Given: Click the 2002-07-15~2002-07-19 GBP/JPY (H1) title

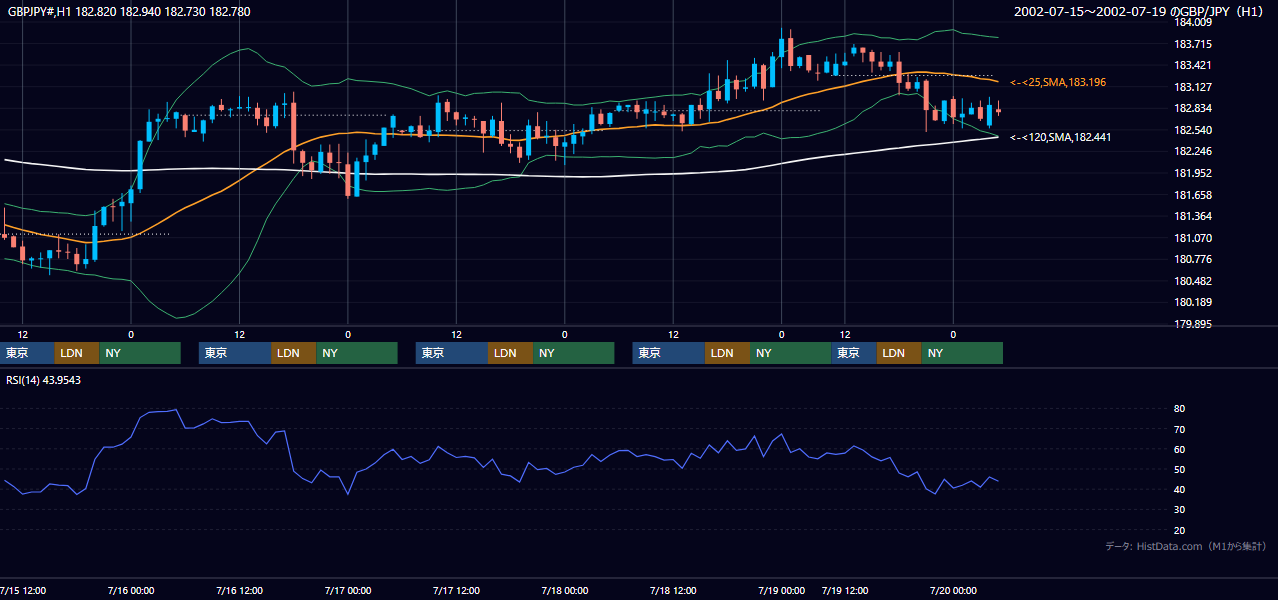Looking at the screenshot, I should pyautogui.click(x=1140, y=11).
